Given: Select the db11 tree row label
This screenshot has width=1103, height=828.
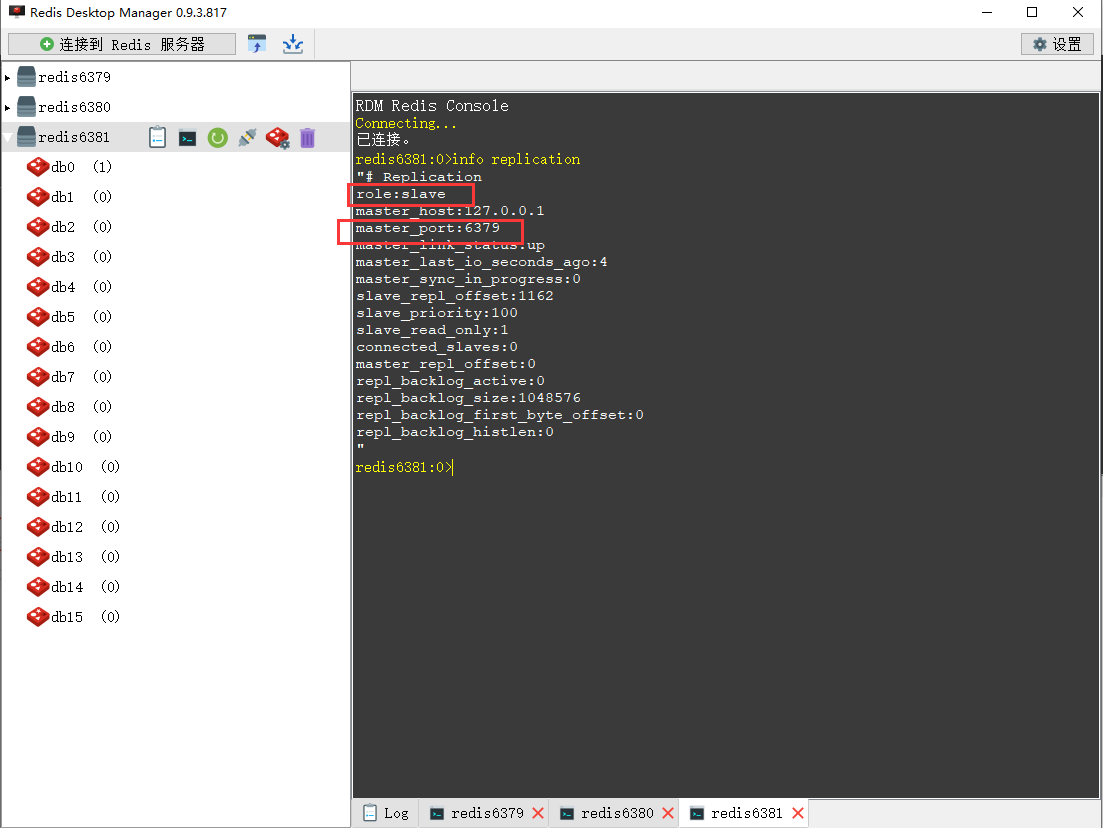Looking at the screenshot, I should 67,497.
